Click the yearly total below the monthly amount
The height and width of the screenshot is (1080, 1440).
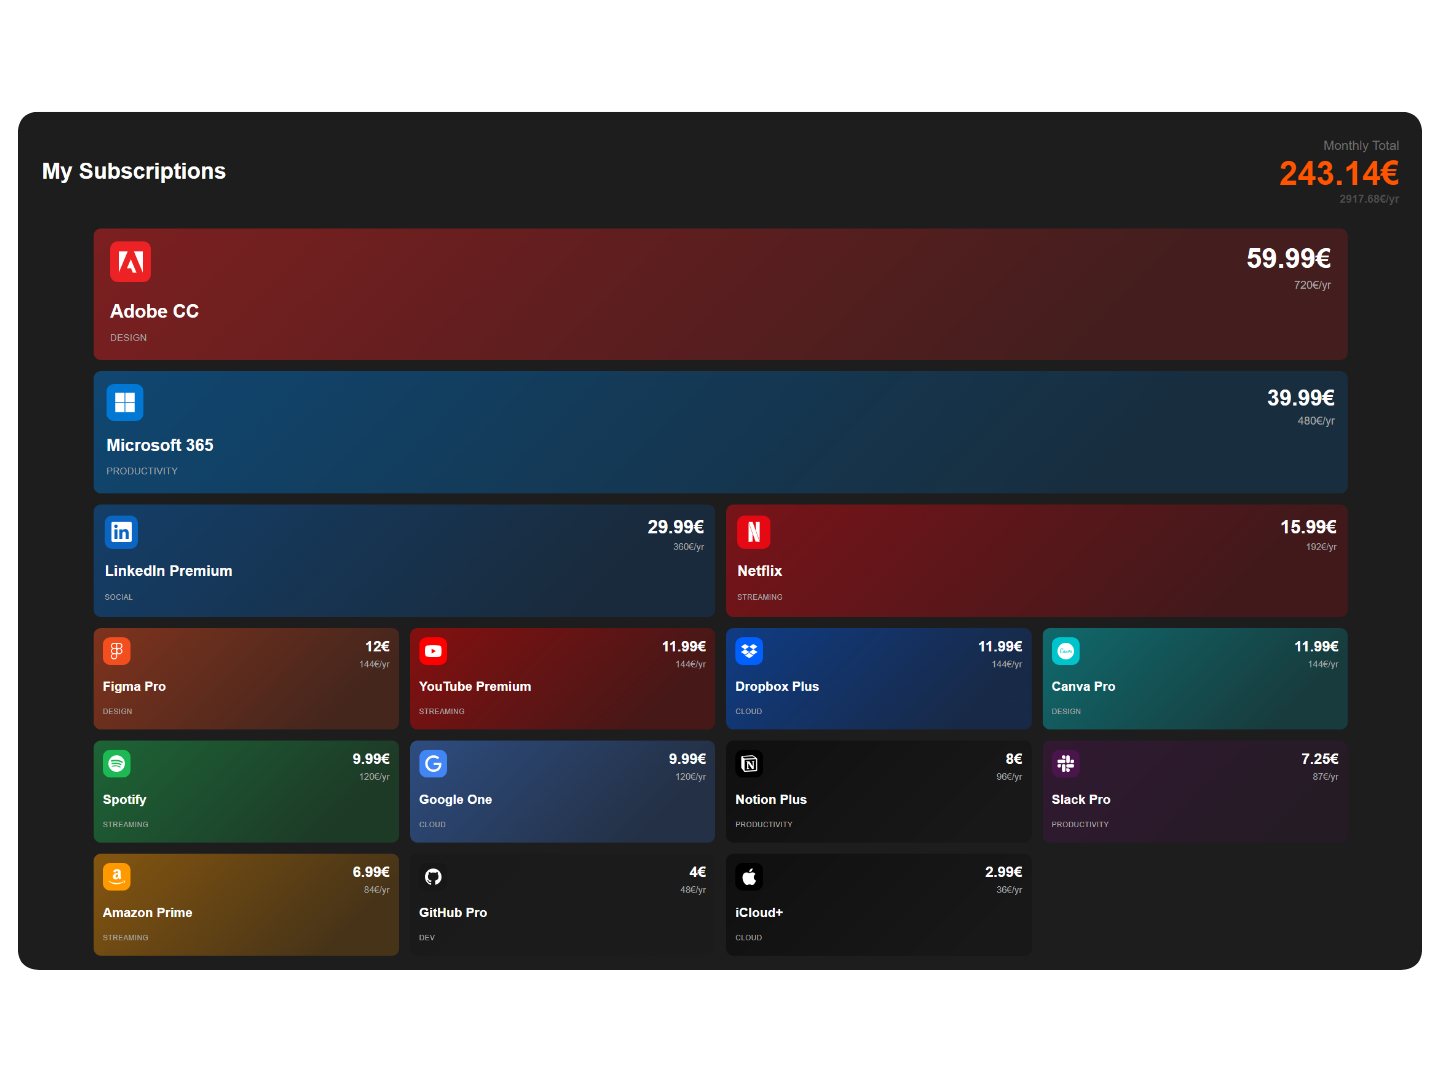tap(1369, 198)
